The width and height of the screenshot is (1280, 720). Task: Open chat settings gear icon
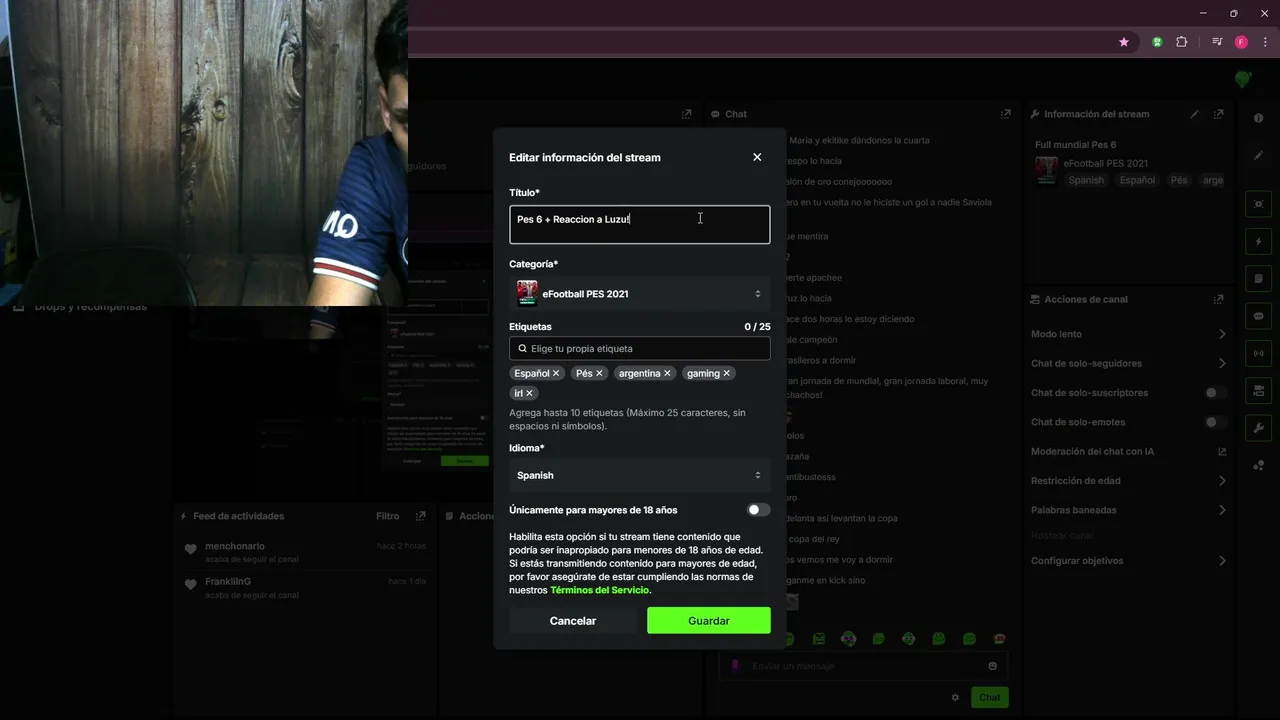pos(955,697)
